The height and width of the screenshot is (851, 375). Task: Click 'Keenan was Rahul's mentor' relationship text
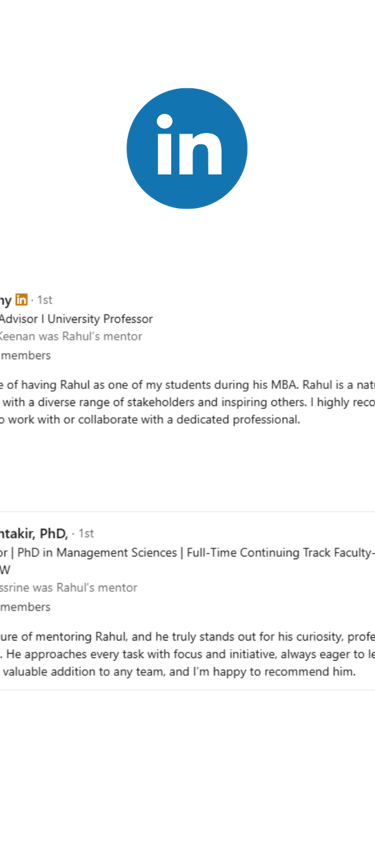click(x=71, y=336)
